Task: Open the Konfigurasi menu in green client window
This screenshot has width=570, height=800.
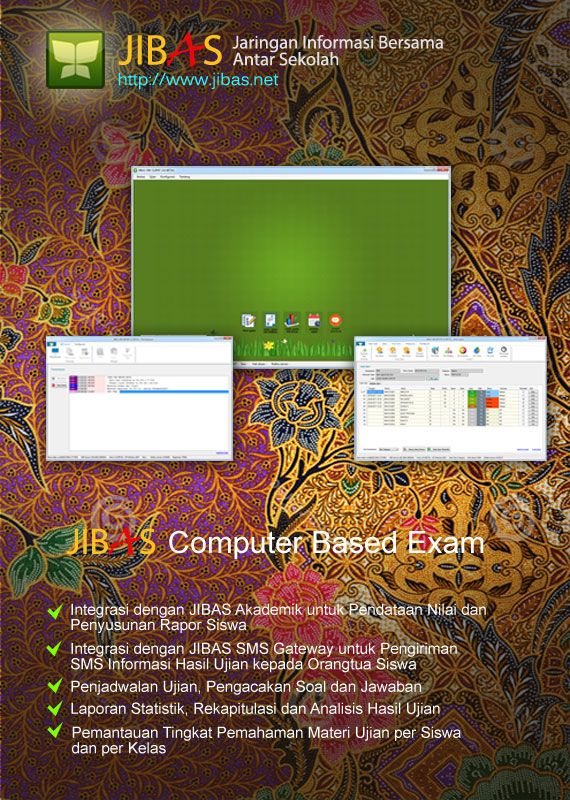Action: tap(167, 177)
